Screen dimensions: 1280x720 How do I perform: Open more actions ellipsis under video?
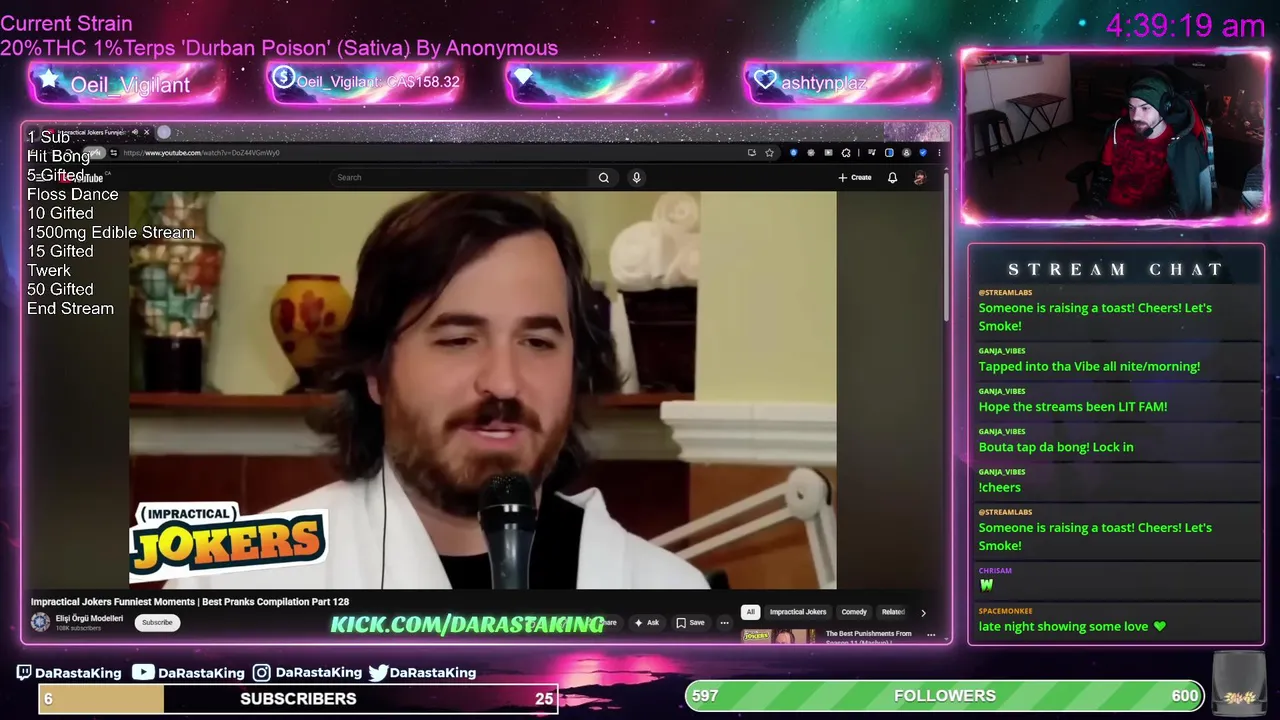click(x=724, y=622)
